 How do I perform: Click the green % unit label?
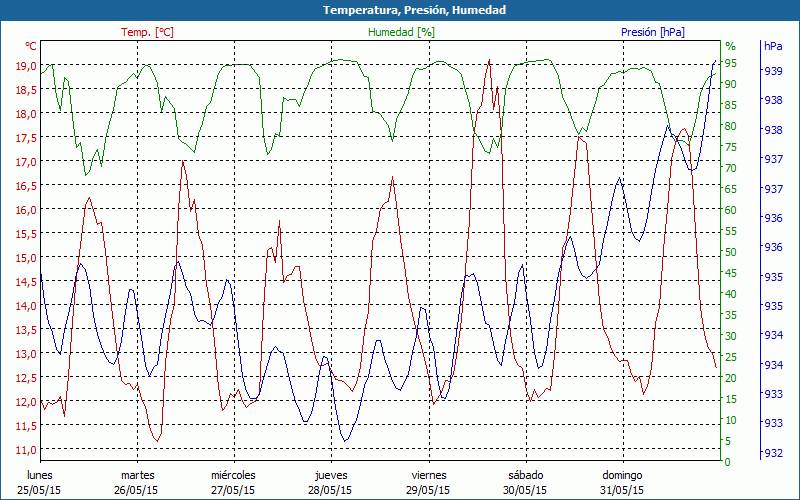(x=730, y=46)
